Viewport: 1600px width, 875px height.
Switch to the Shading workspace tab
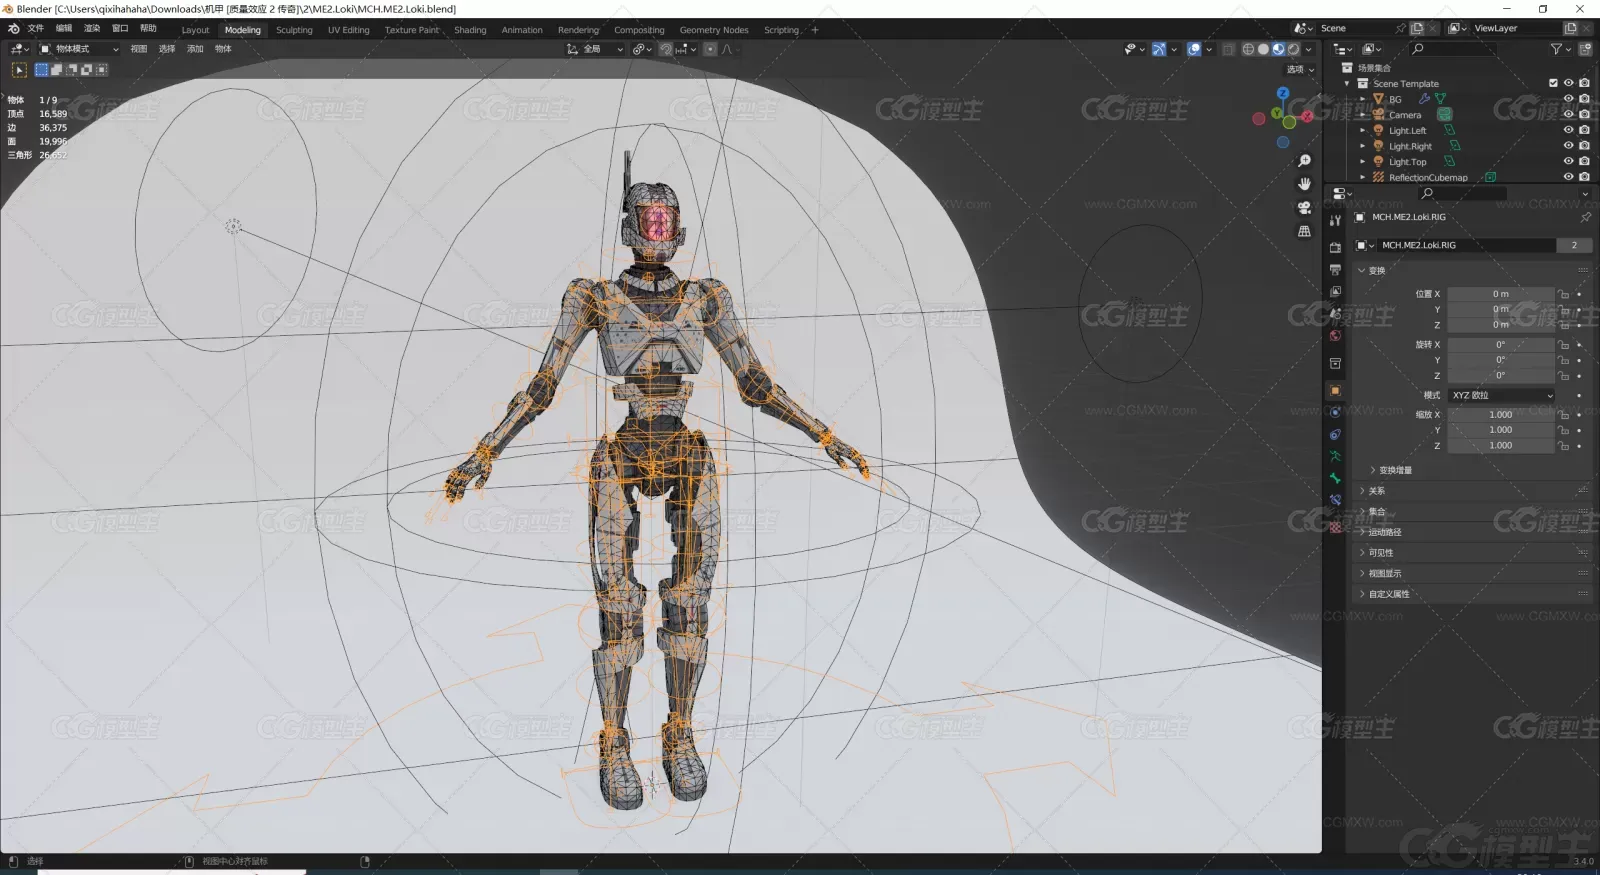coord(470,30)
